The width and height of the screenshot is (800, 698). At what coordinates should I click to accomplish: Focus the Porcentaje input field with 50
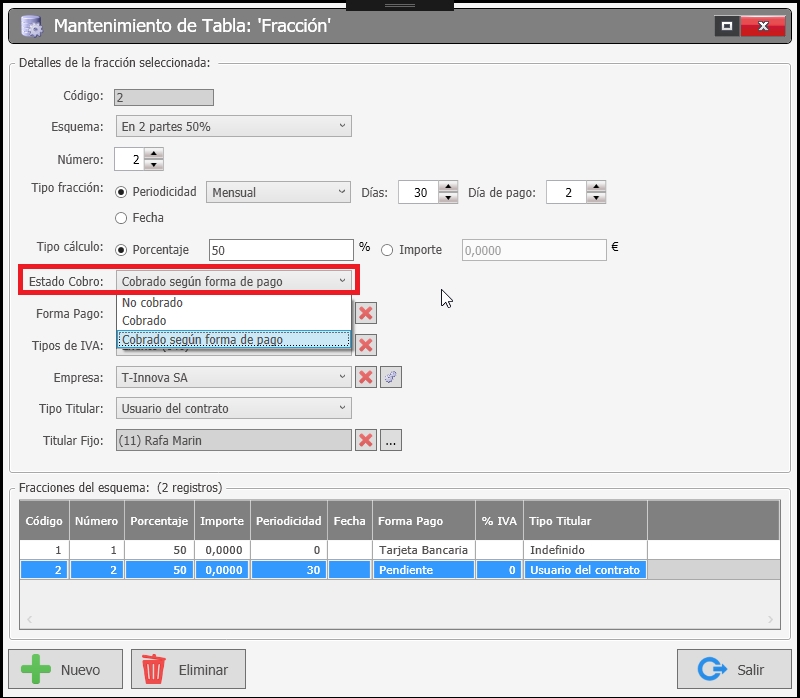(281, 250)
